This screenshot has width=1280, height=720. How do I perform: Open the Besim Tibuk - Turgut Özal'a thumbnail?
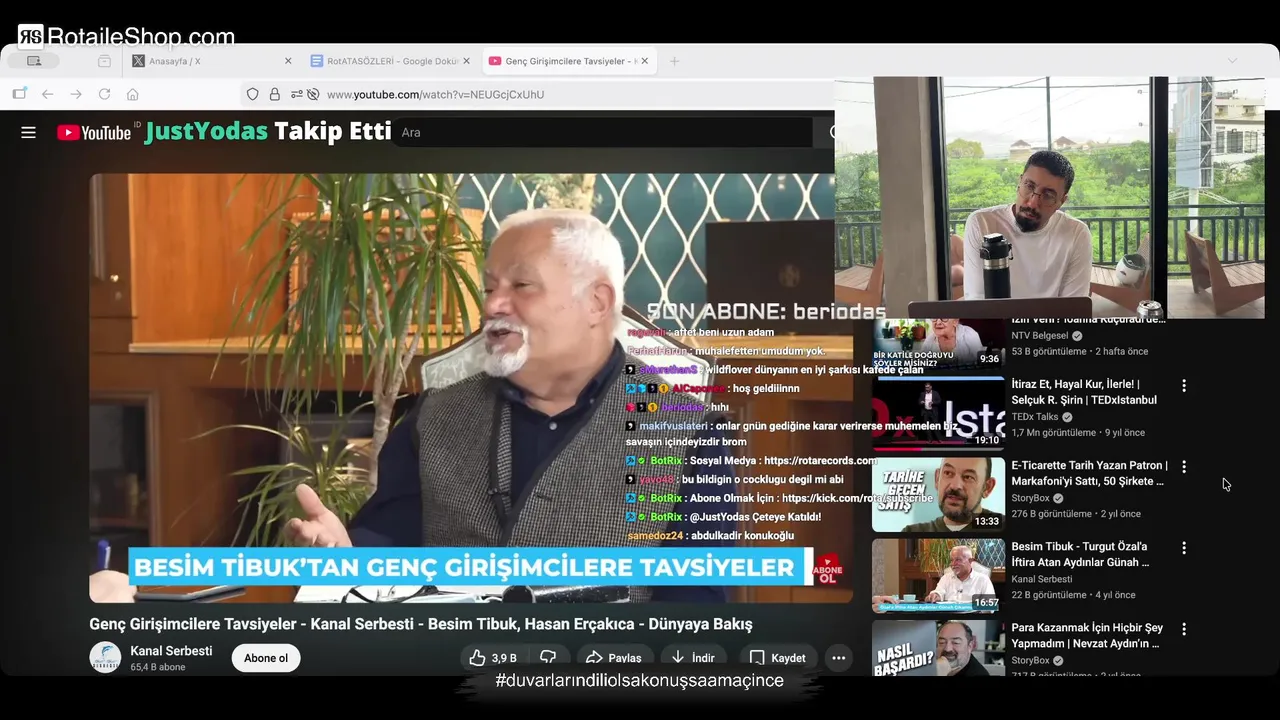[x=938, y=576]
